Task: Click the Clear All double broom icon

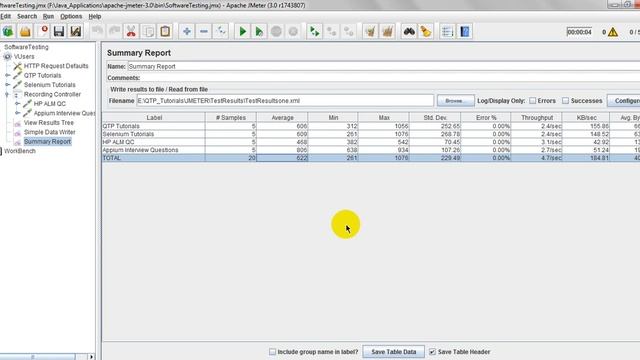Action: click(x=387, y=31)
